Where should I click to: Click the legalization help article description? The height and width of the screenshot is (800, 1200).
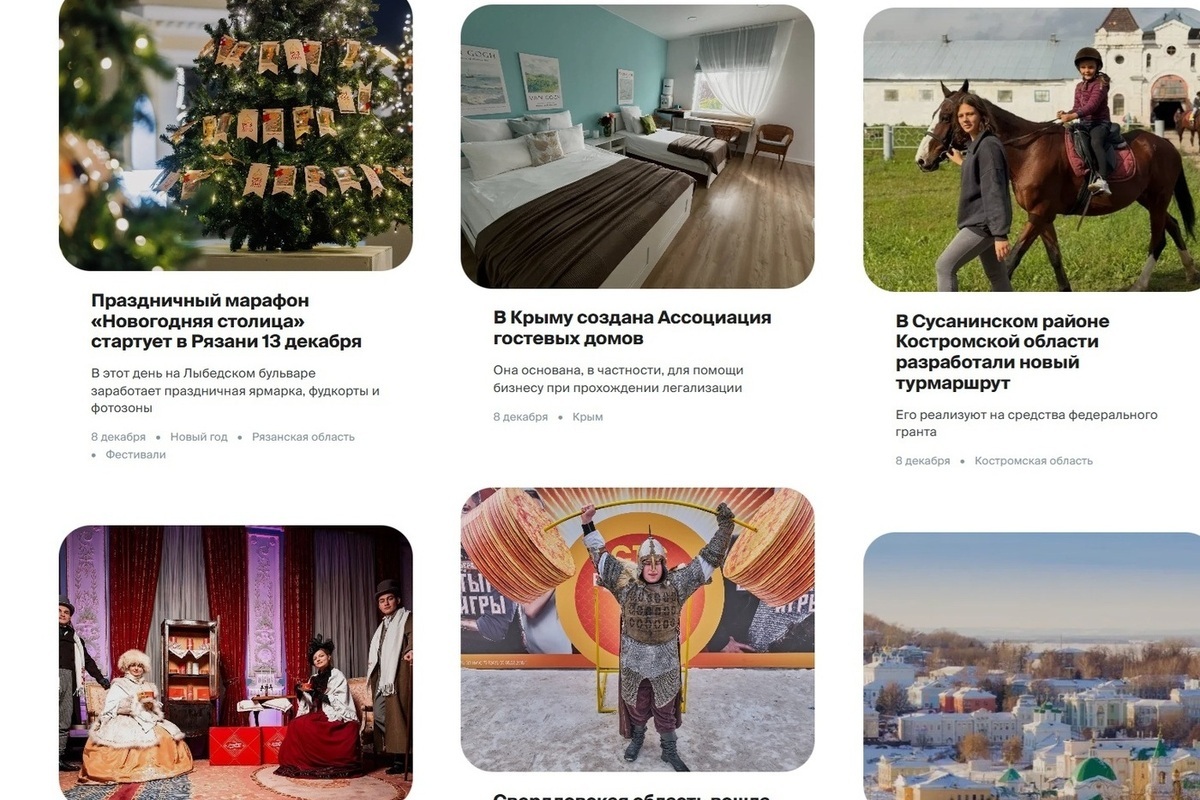point(618,379)
